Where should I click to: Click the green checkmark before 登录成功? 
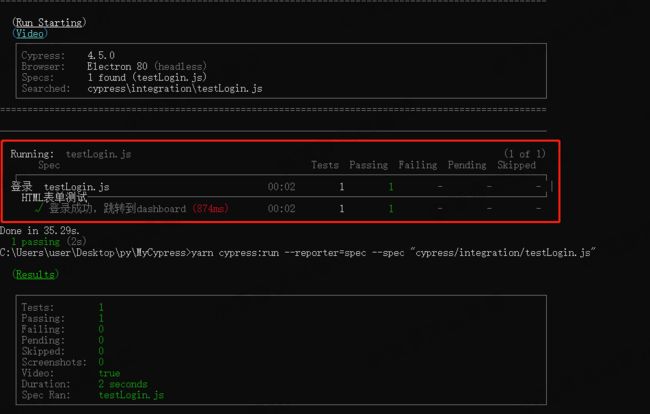39,208
